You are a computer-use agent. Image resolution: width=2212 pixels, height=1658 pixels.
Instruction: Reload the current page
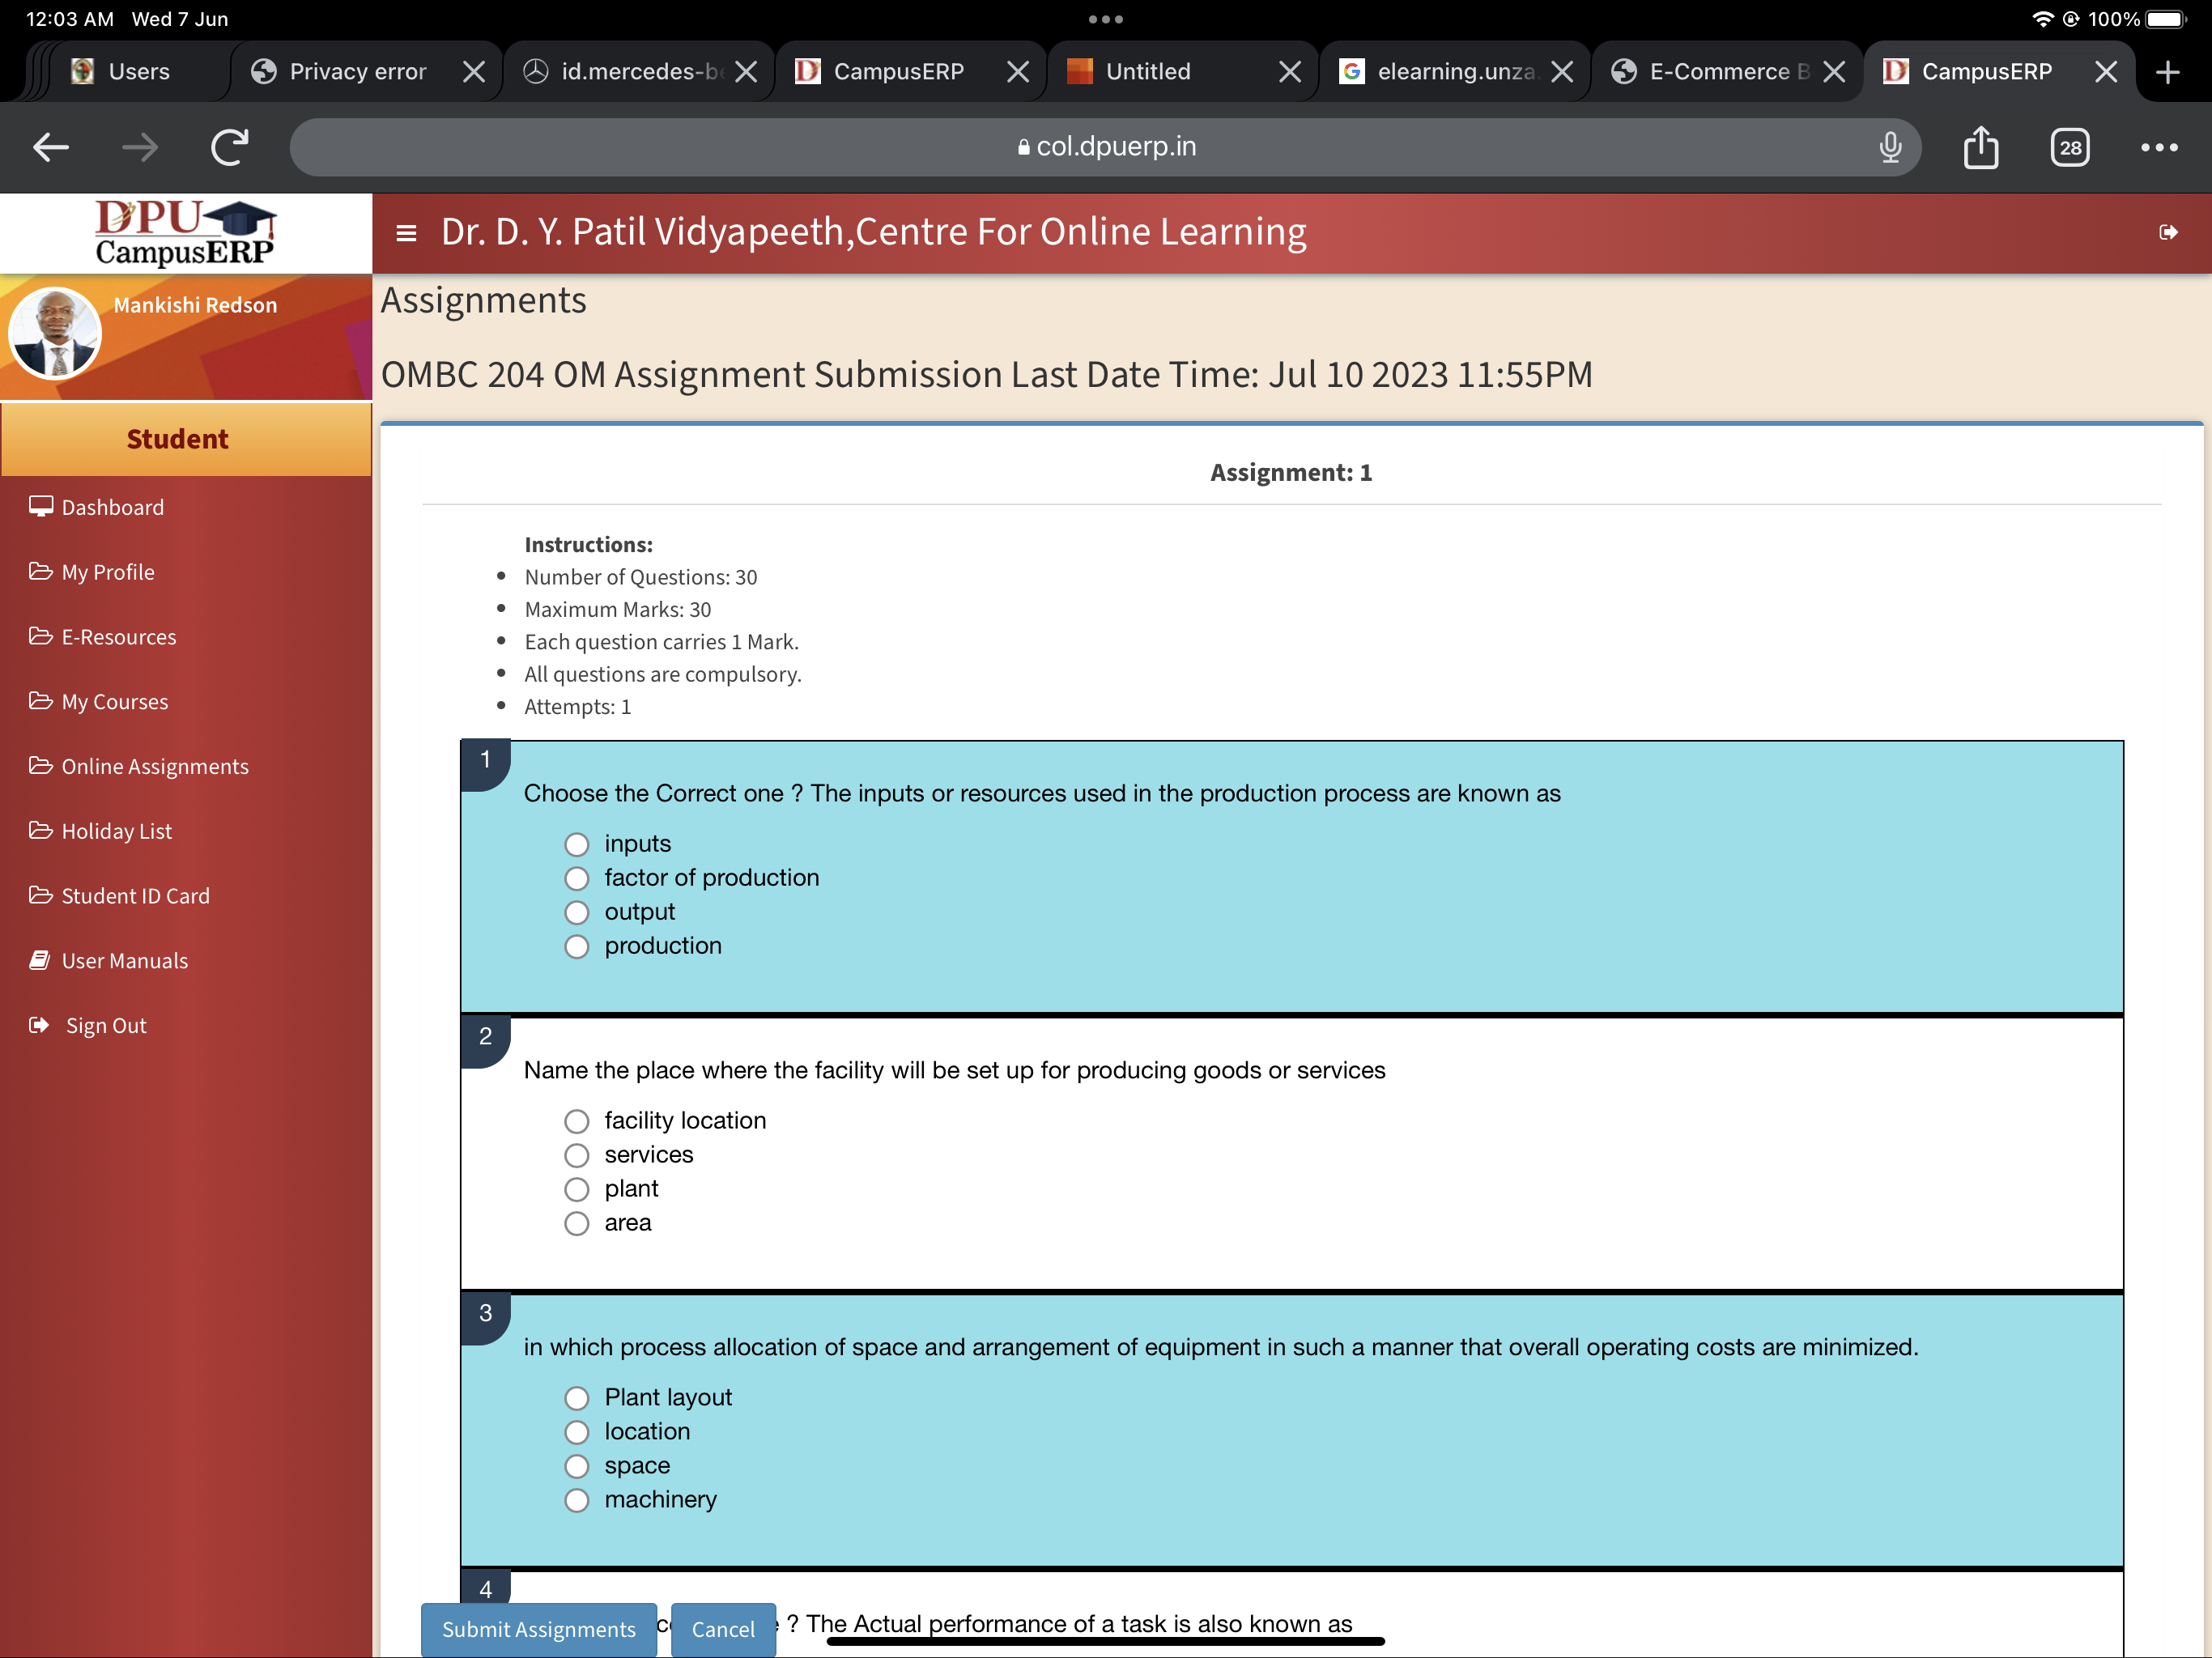pos(228,147)
